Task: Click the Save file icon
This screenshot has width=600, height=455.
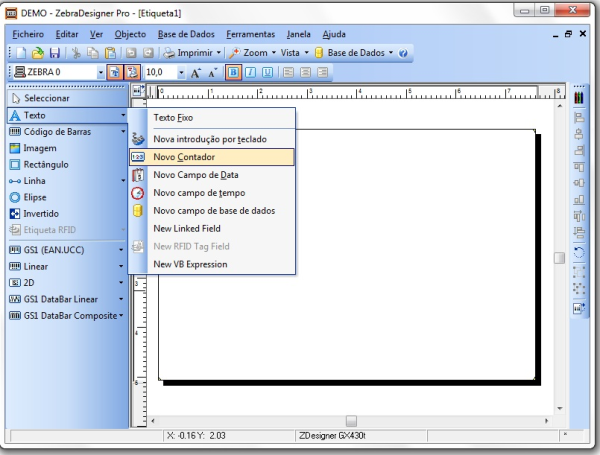Action: (53, 53)
